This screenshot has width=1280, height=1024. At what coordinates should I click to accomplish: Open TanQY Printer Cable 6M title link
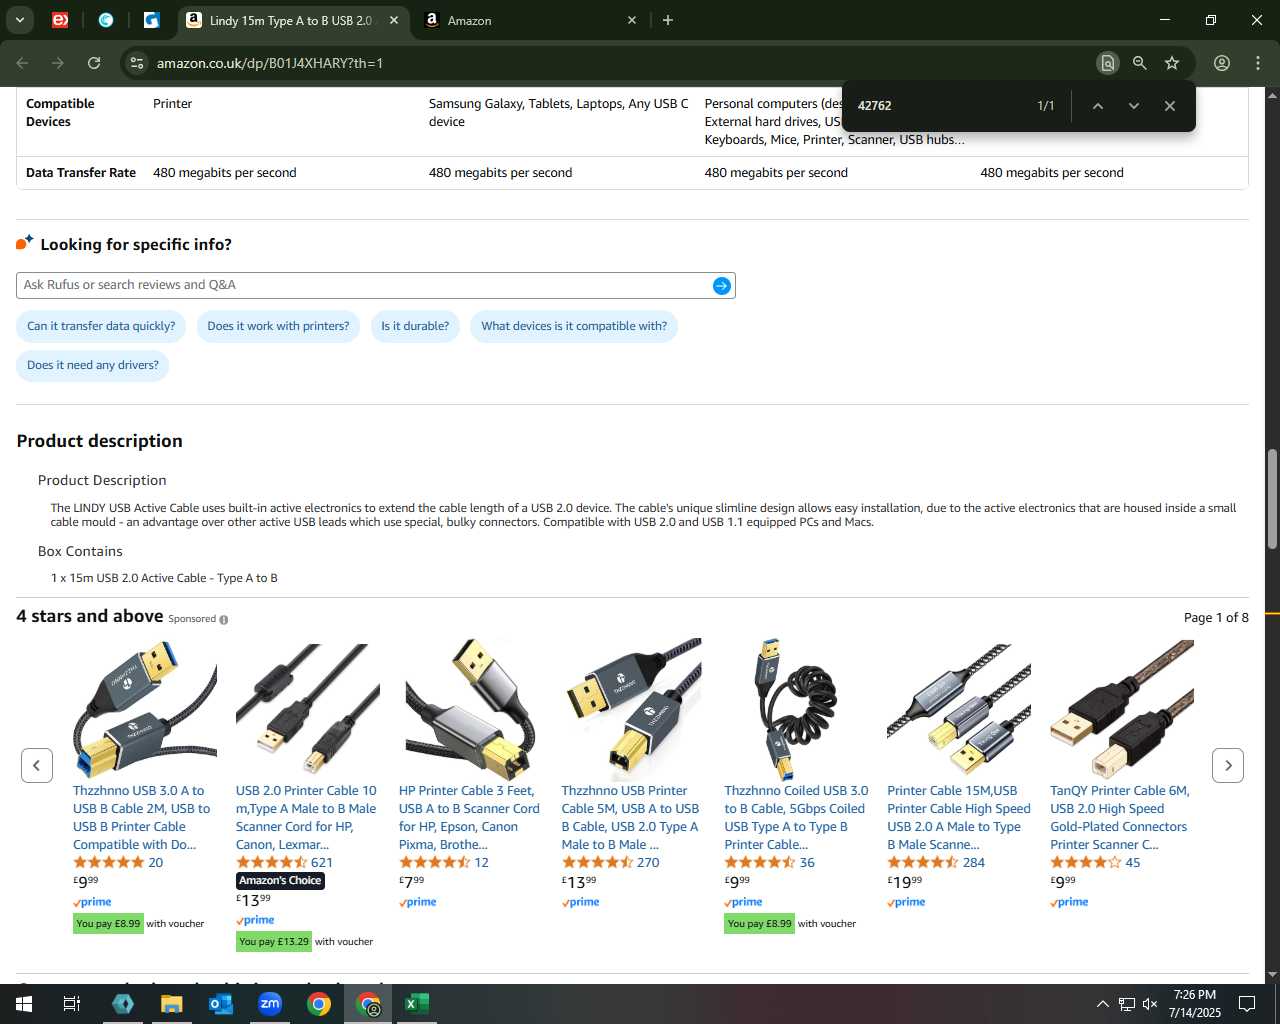(x=1120, y=818)
